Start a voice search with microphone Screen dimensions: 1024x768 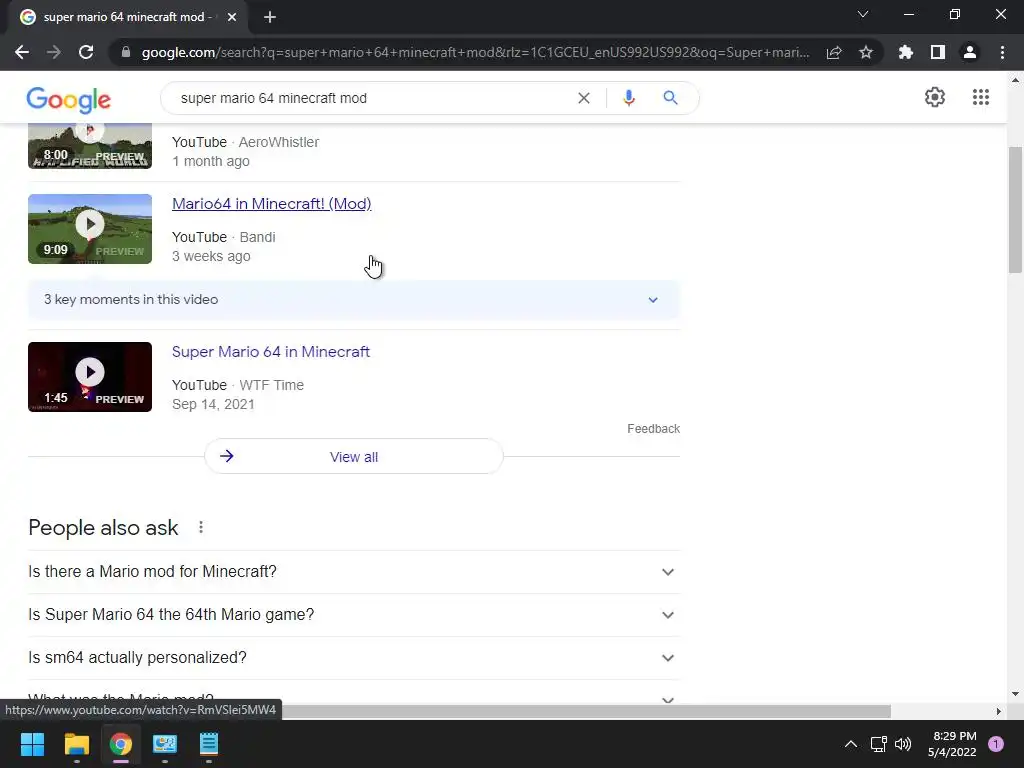pyautogui.click(x=629, y=98)
